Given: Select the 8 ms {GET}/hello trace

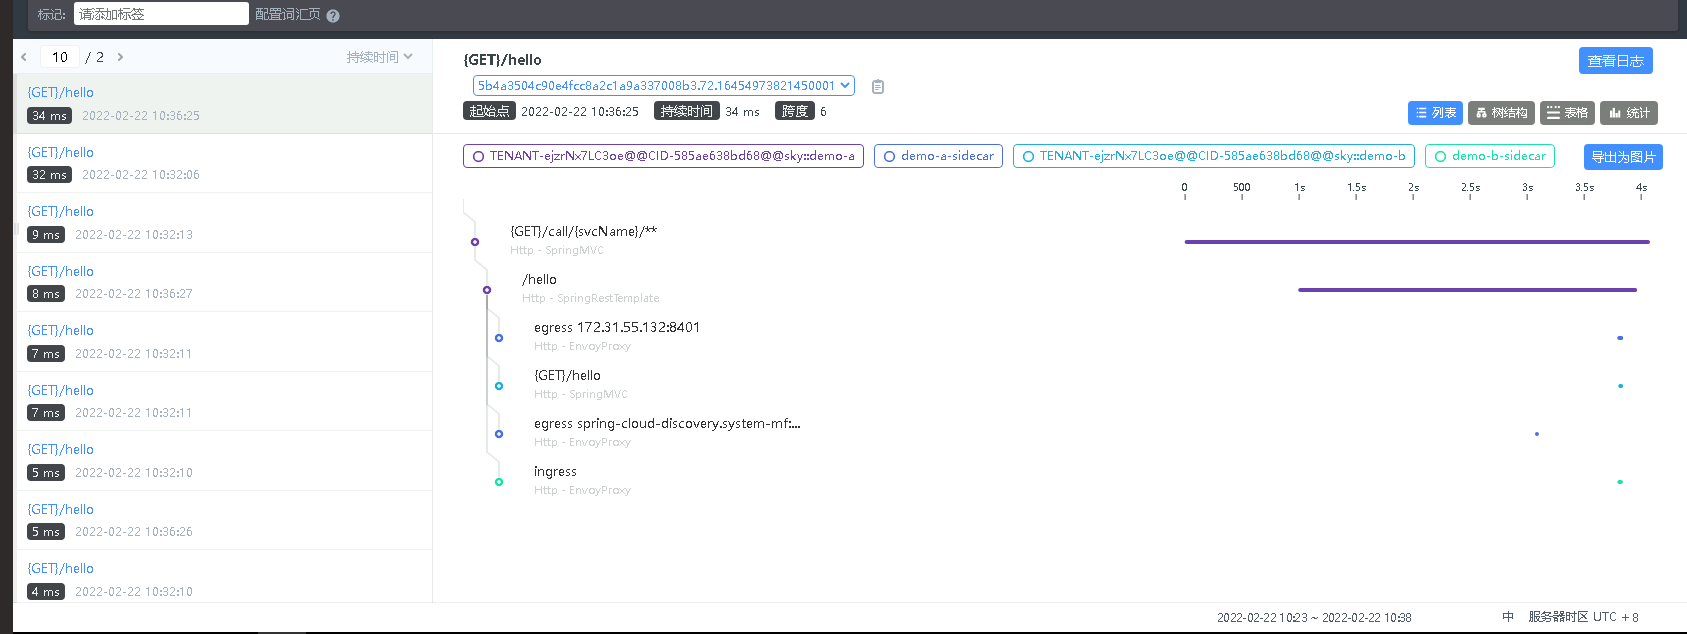Looking at the screenshot, I should [x=223, y=282].
